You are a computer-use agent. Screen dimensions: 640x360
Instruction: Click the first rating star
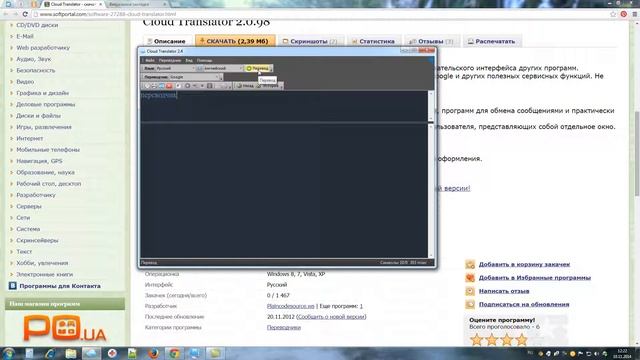click(x=476, y=340)
